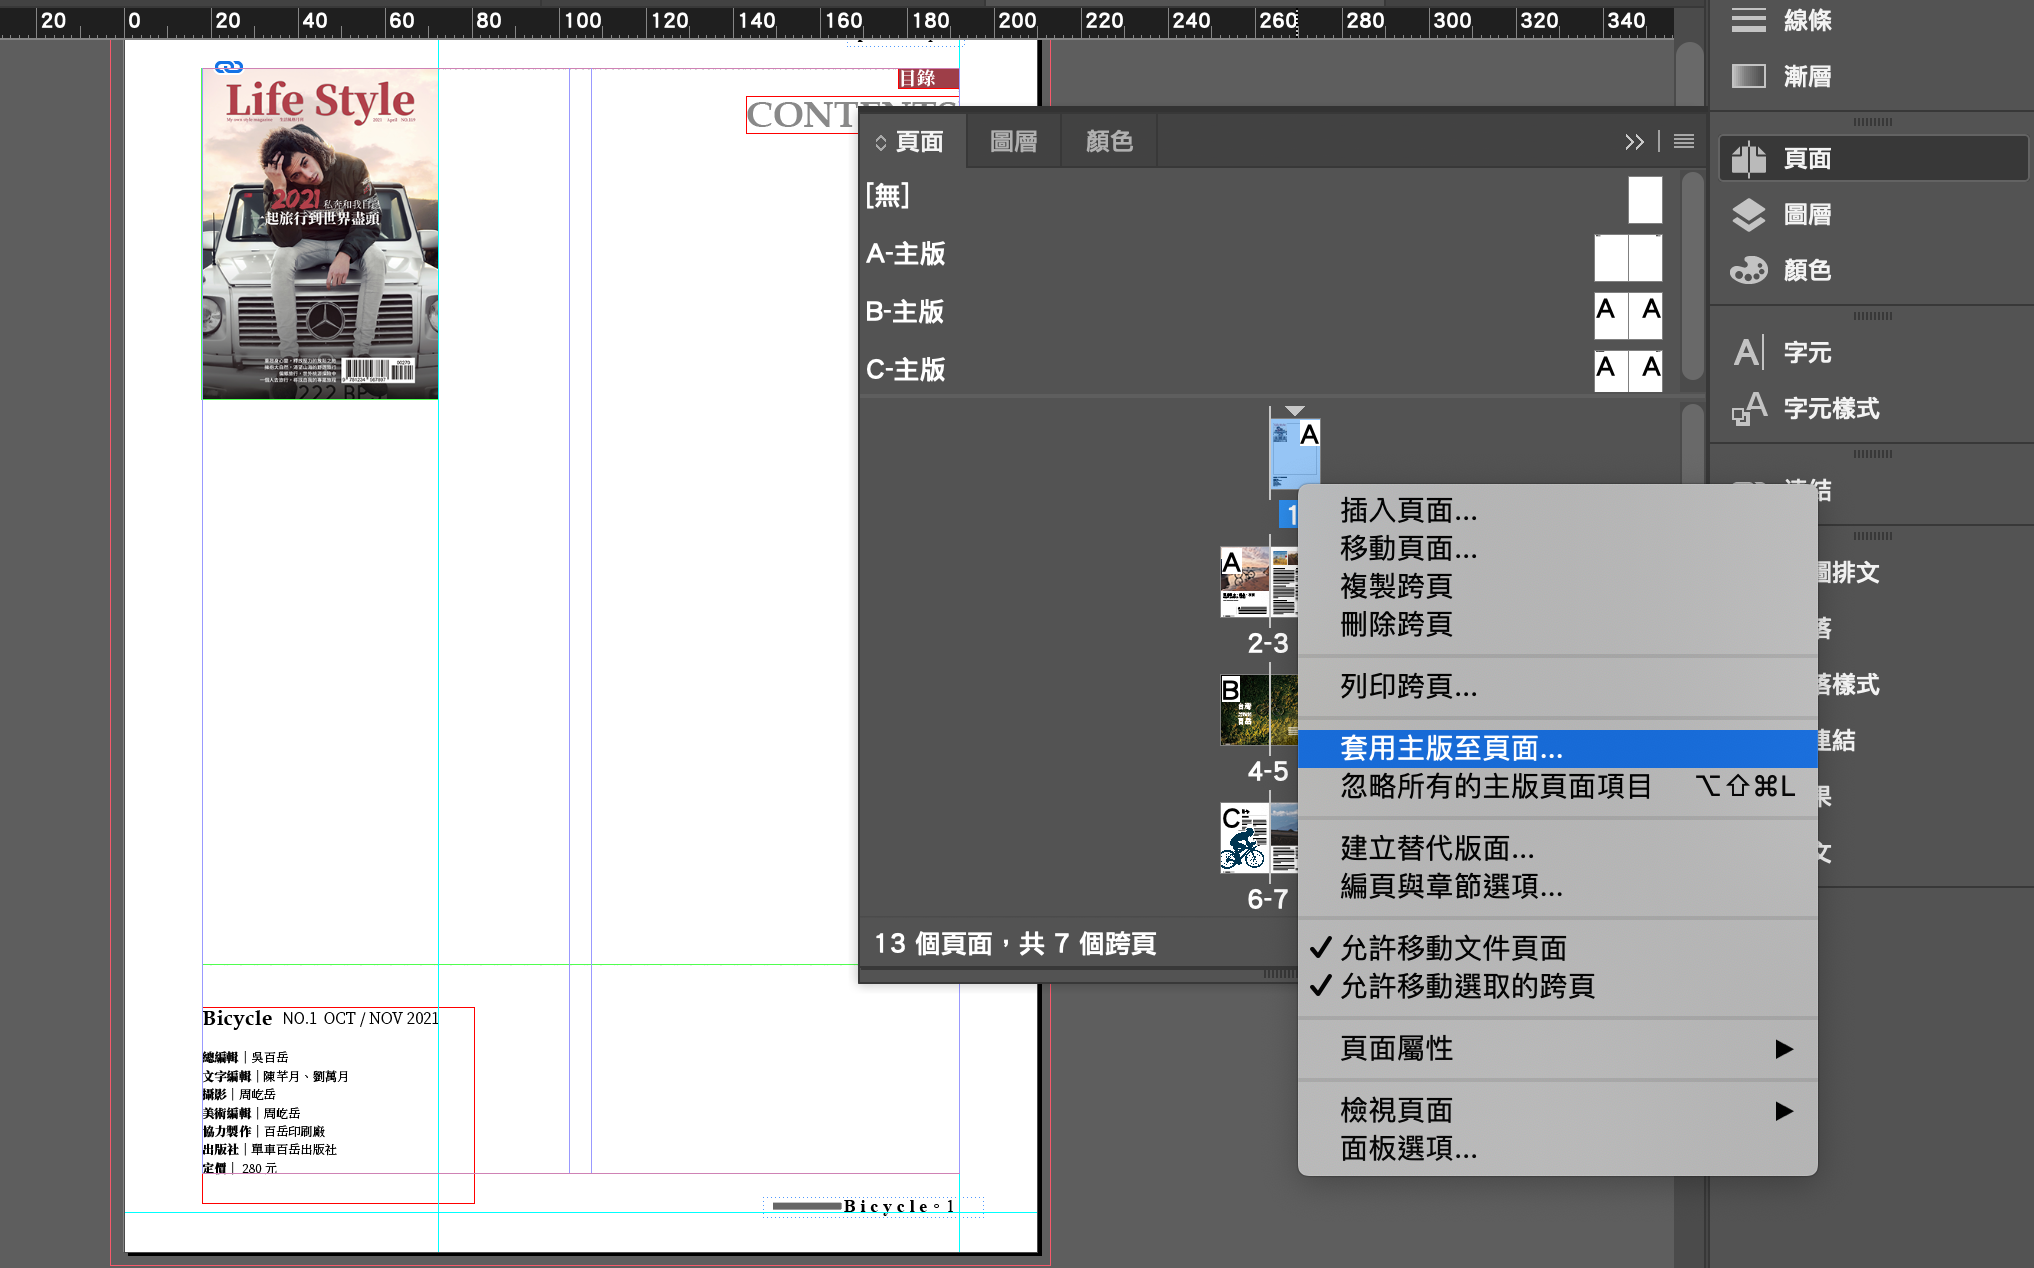Select the B-主版 master page row
Image resolution: width=2034 pixels, height=1268 pixels.
point(905,312)
